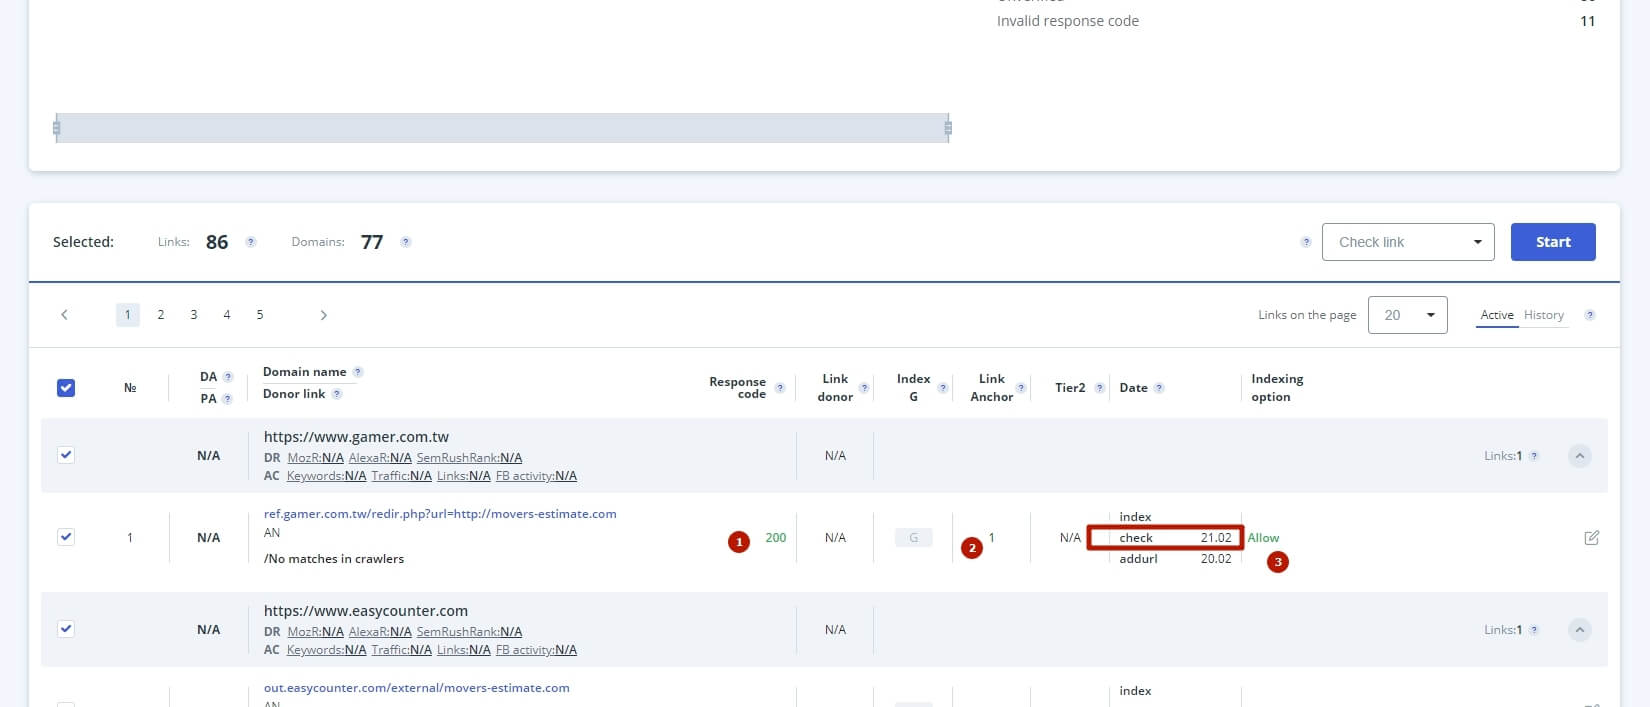Open ref.gamer.com.tw redir donor link
The height and width of the screenshot is (707, 1650).
pyautogui.click(x=440, y=514)
